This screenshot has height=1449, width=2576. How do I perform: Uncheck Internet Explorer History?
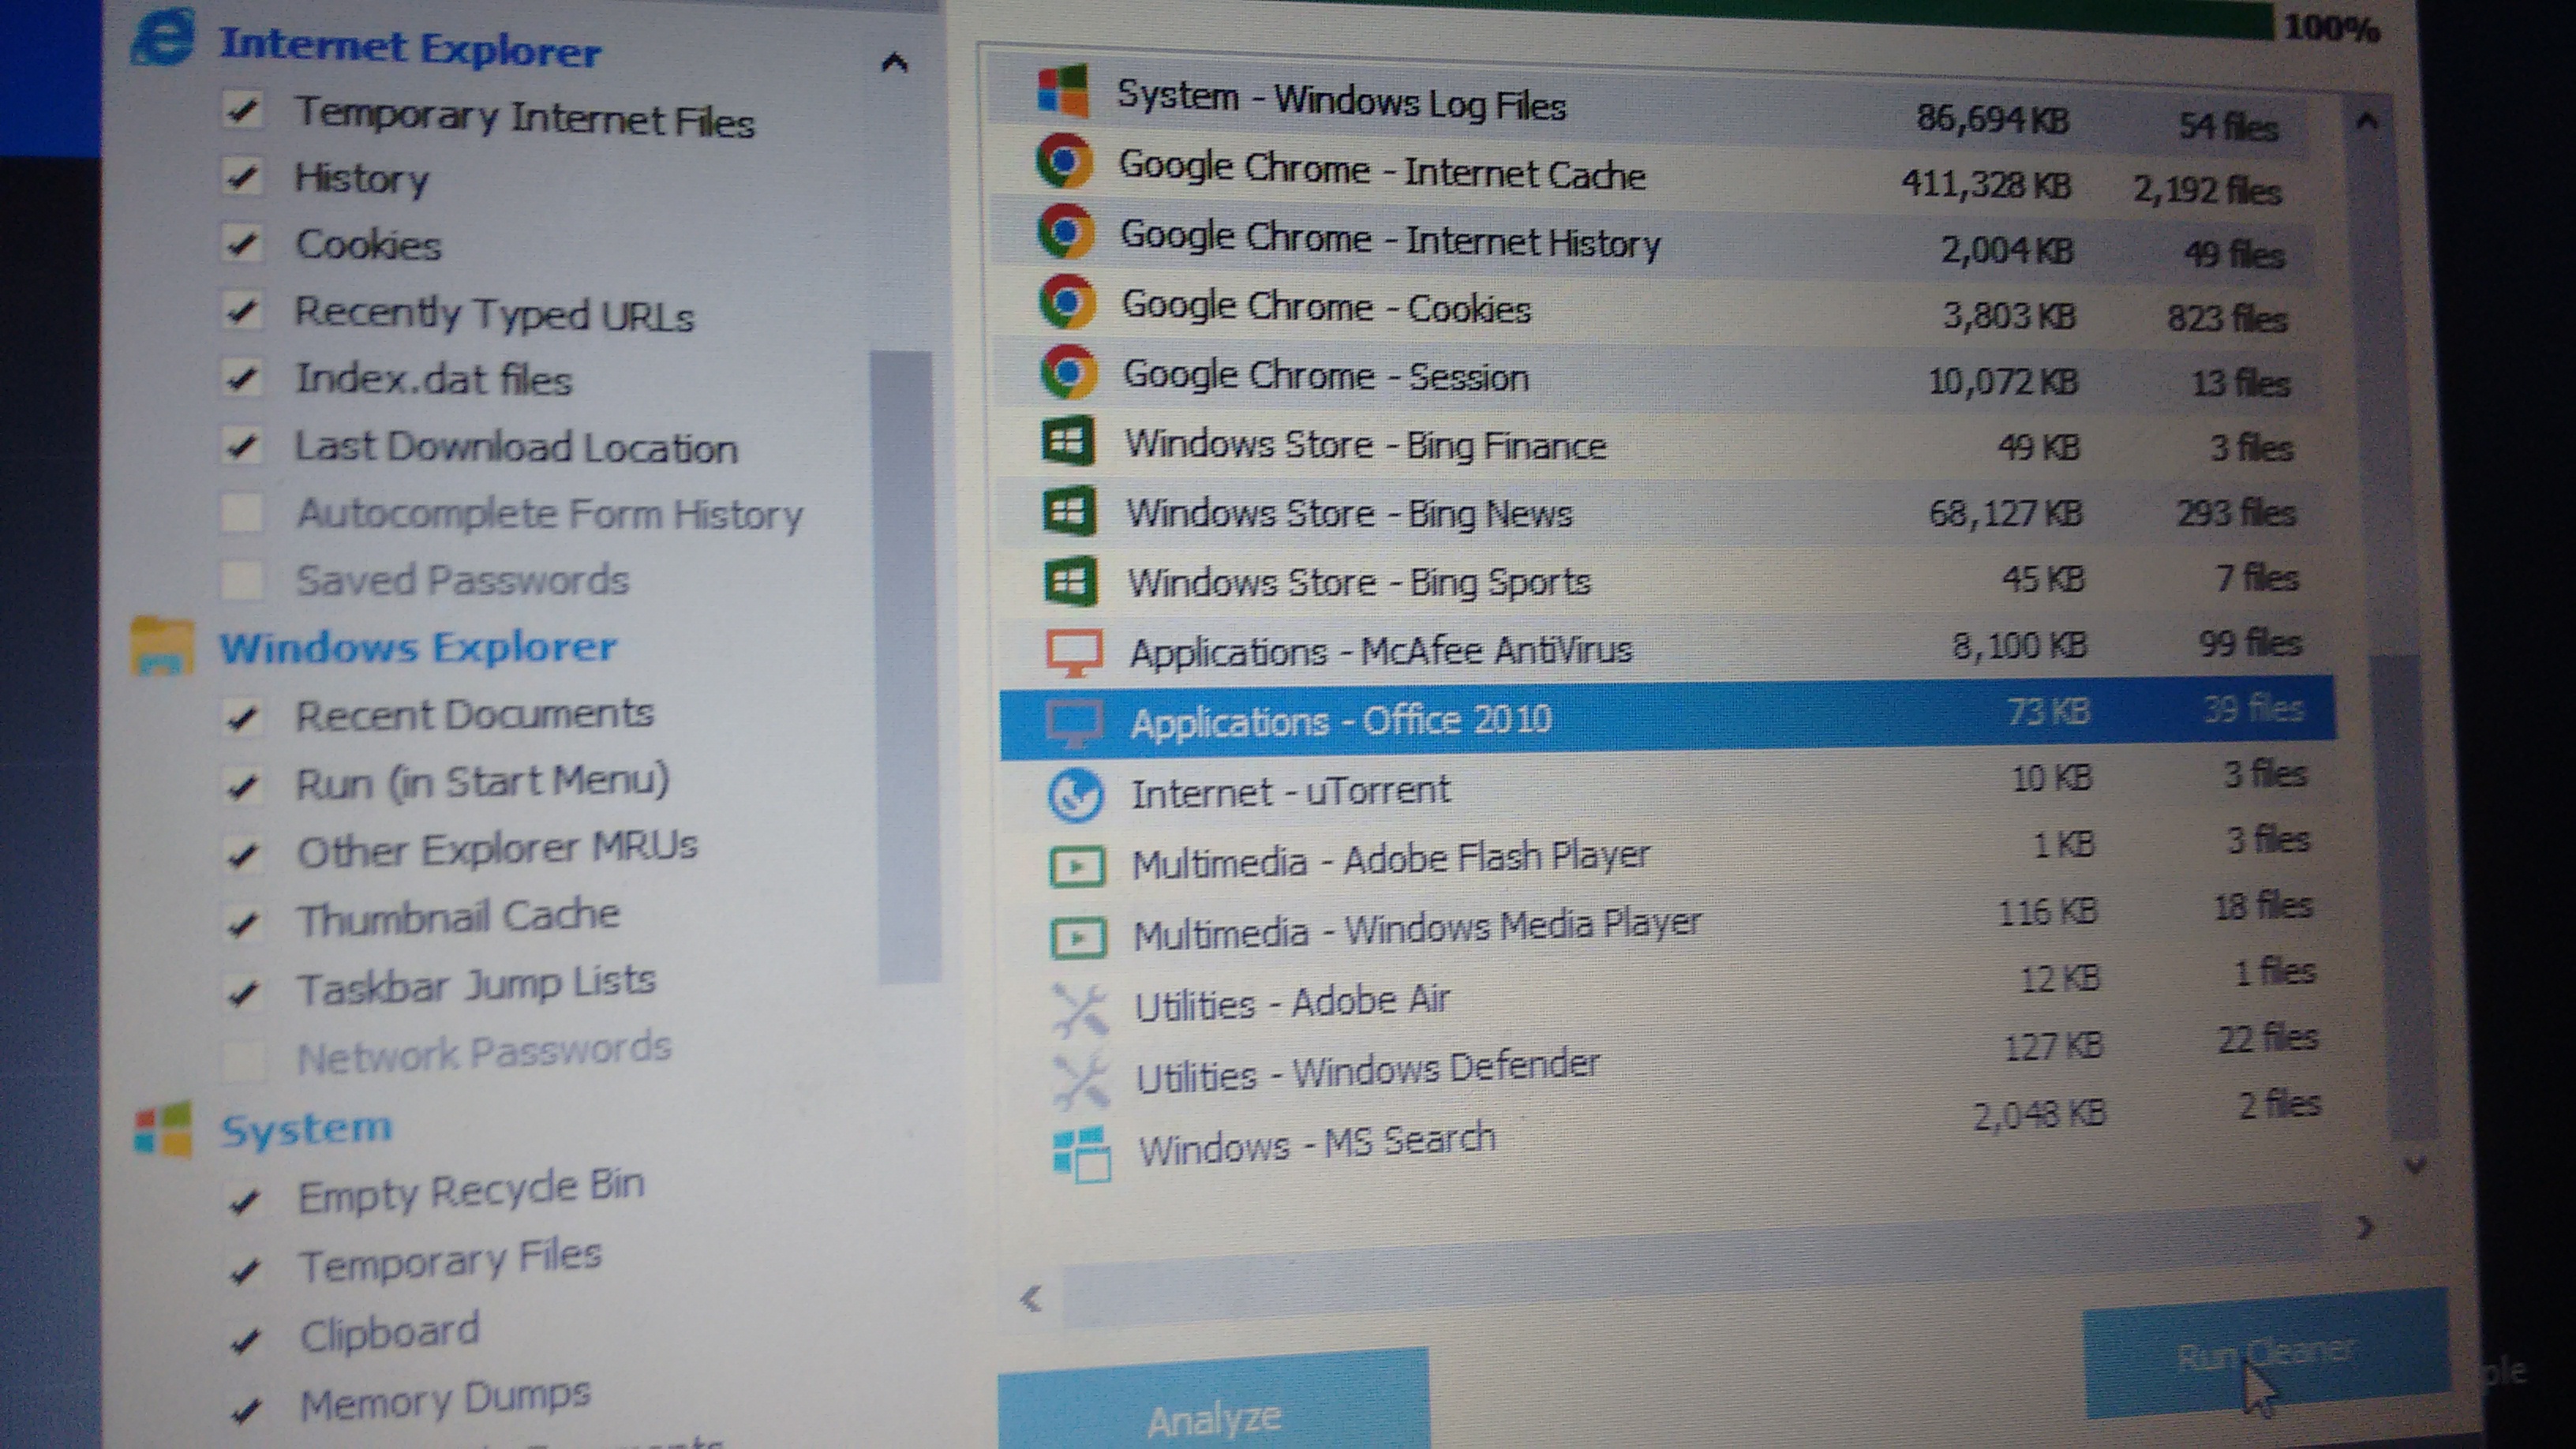point(242,177)
